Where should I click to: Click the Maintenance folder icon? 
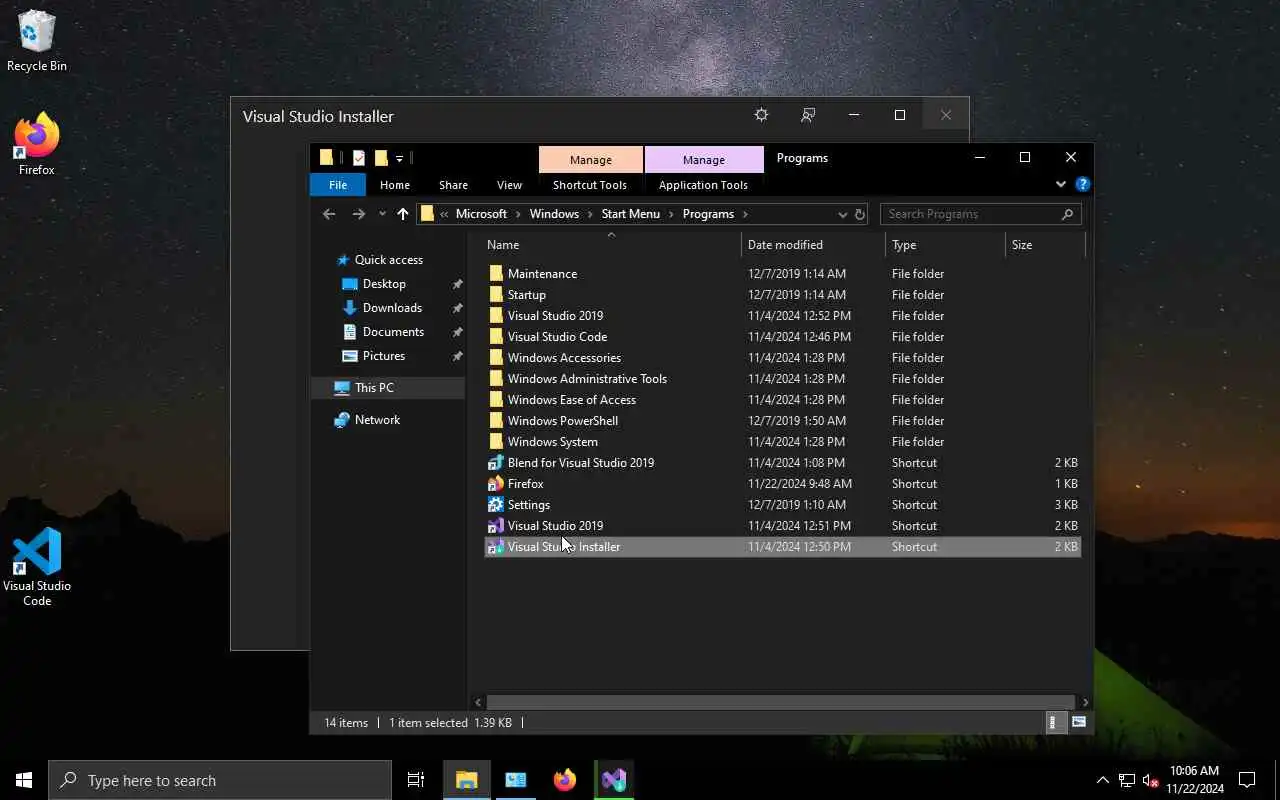pyautogui.click(x=496, y=274)
